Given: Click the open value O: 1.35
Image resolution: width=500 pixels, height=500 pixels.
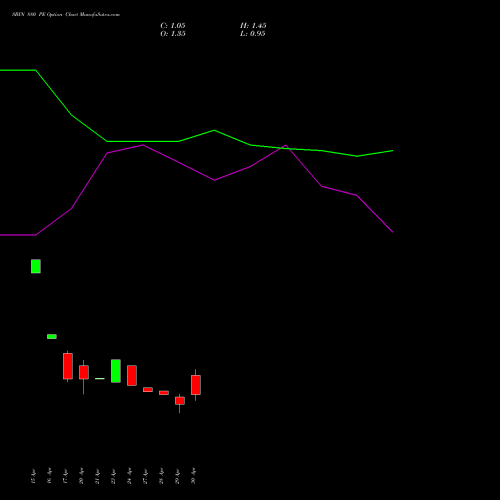Looking at the screenshot, I should point(173,34).
